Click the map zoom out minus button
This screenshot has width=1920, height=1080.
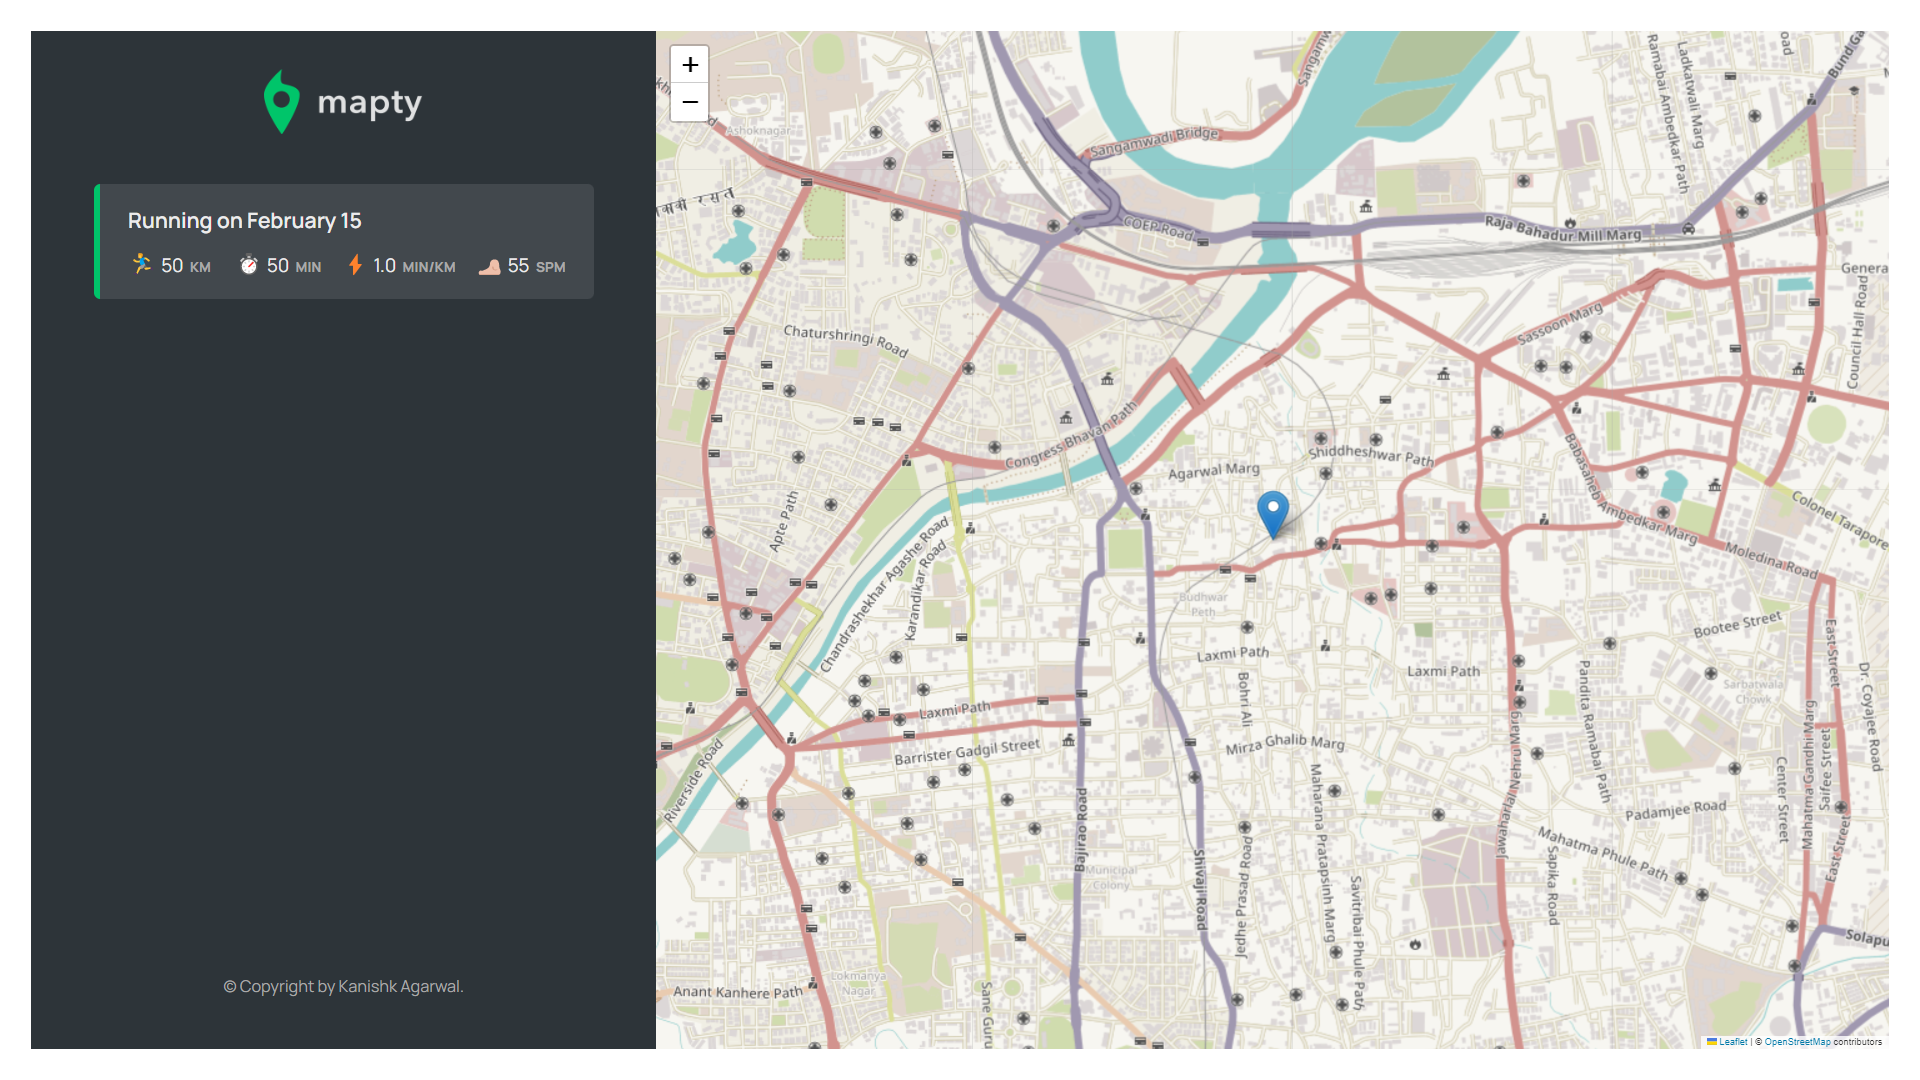click(x=690, y=102)
